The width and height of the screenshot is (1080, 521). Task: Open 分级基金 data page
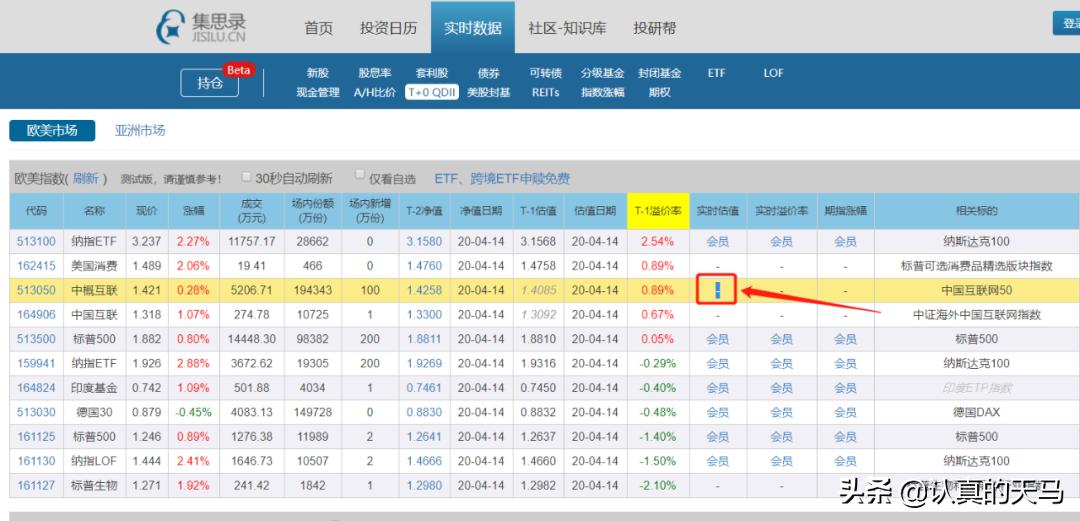click(603, 73)
